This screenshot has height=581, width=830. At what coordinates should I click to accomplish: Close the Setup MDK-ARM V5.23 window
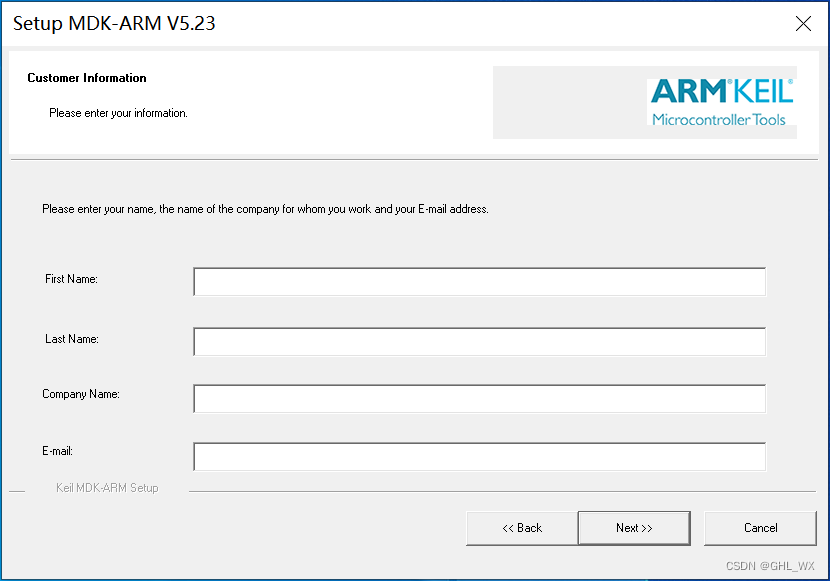[803, 23]
